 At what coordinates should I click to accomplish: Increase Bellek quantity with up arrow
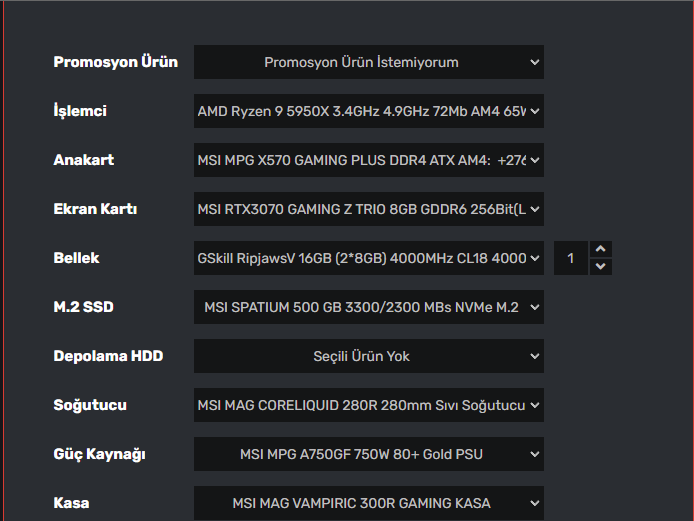[600, 249]
